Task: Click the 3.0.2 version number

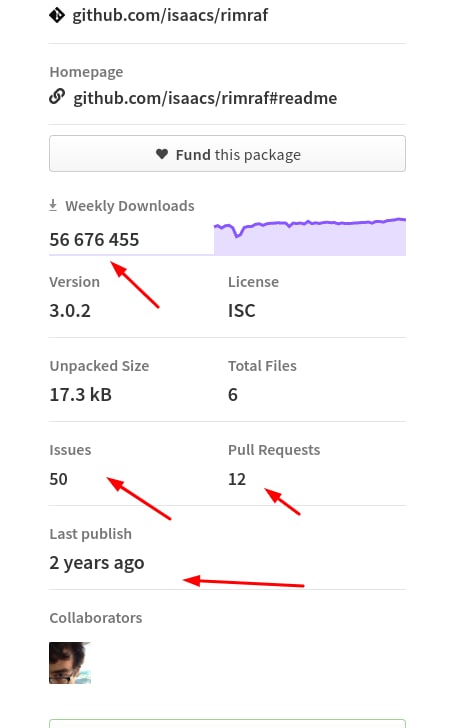Action: [x=70, y=311]
